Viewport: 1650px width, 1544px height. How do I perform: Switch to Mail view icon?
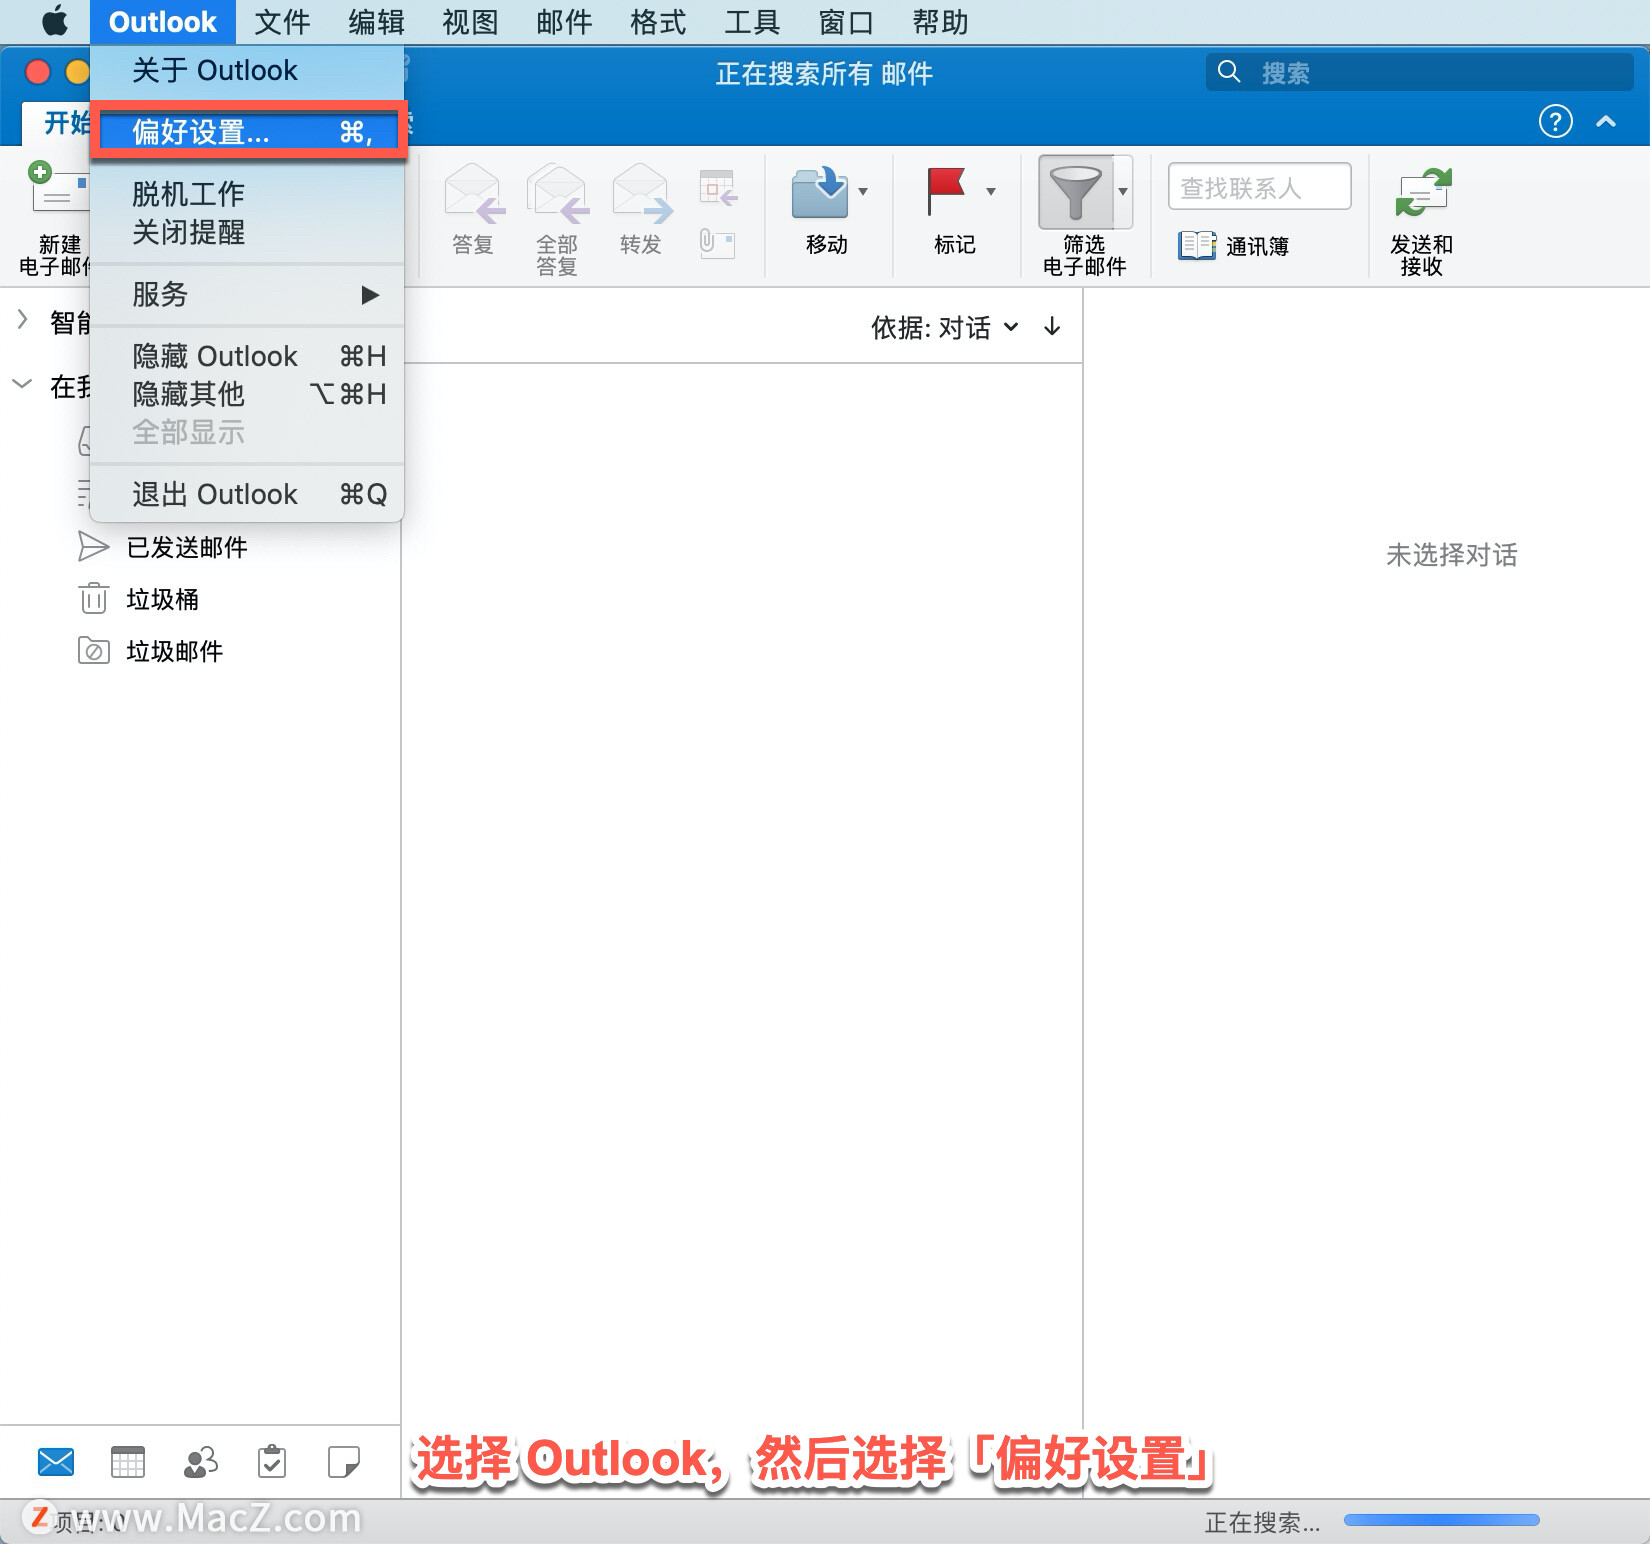pyautogui.click(x=56, y=1462)
